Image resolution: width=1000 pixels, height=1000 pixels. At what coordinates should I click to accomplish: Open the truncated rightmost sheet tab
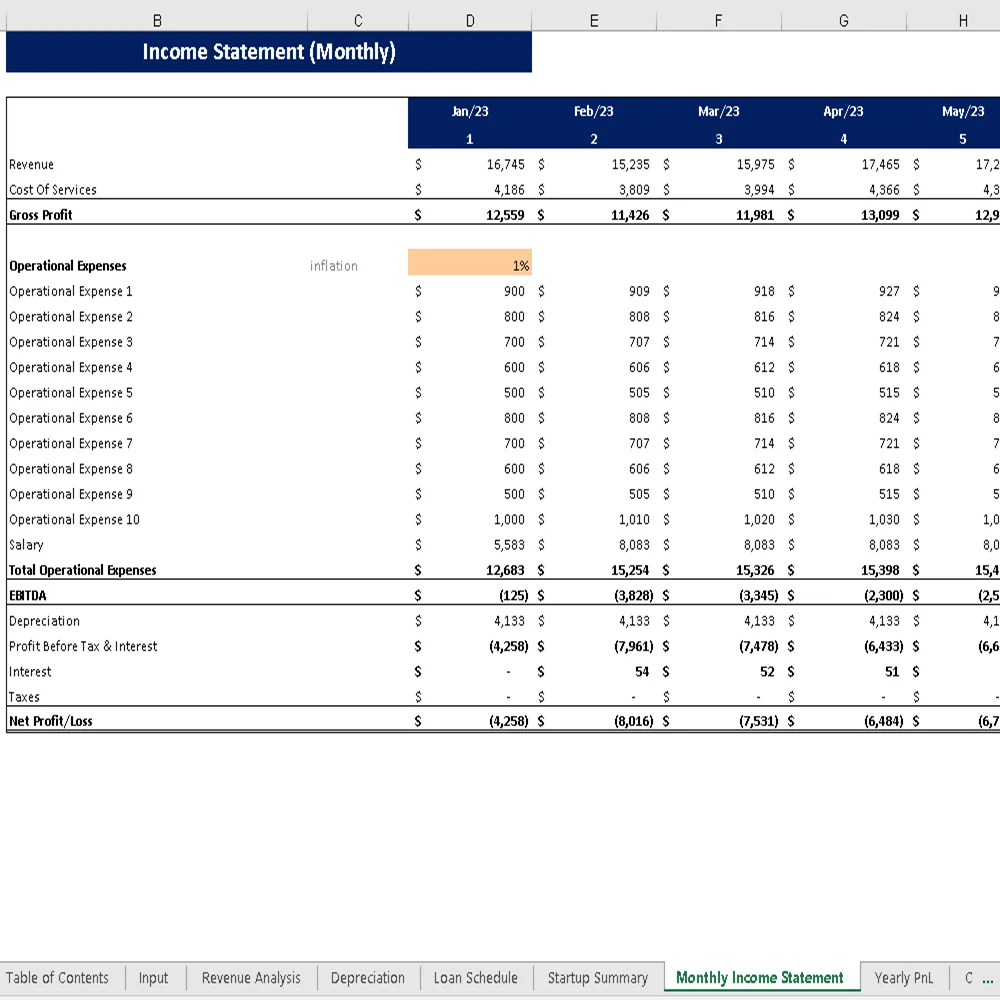tap(972, 978)
